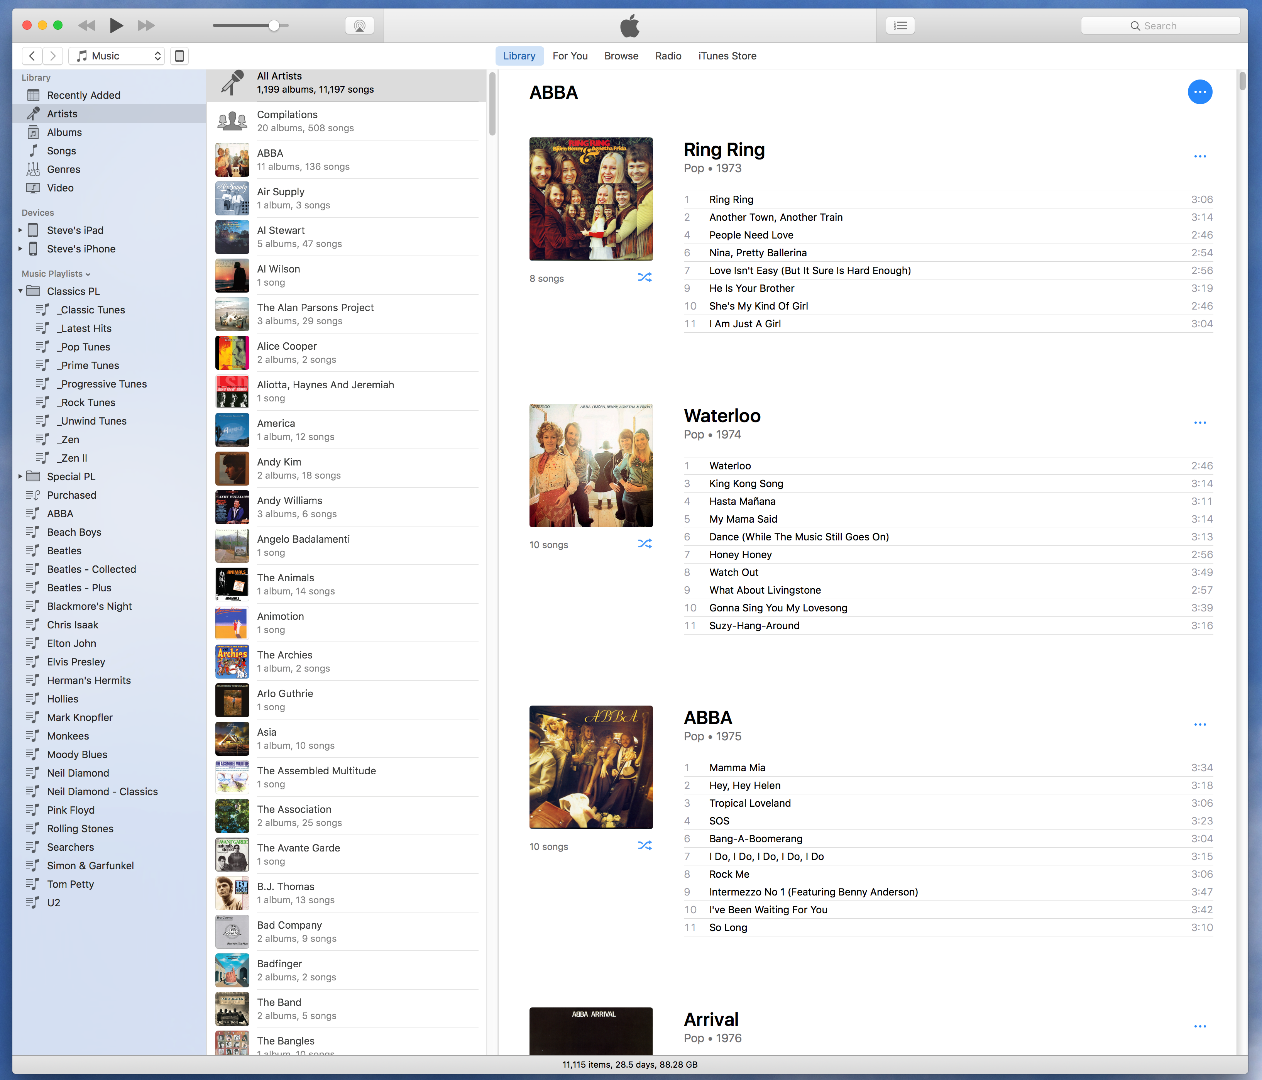1262x1080 pixels.
Task: Select Video in Library sidebar
Action: 109,188
